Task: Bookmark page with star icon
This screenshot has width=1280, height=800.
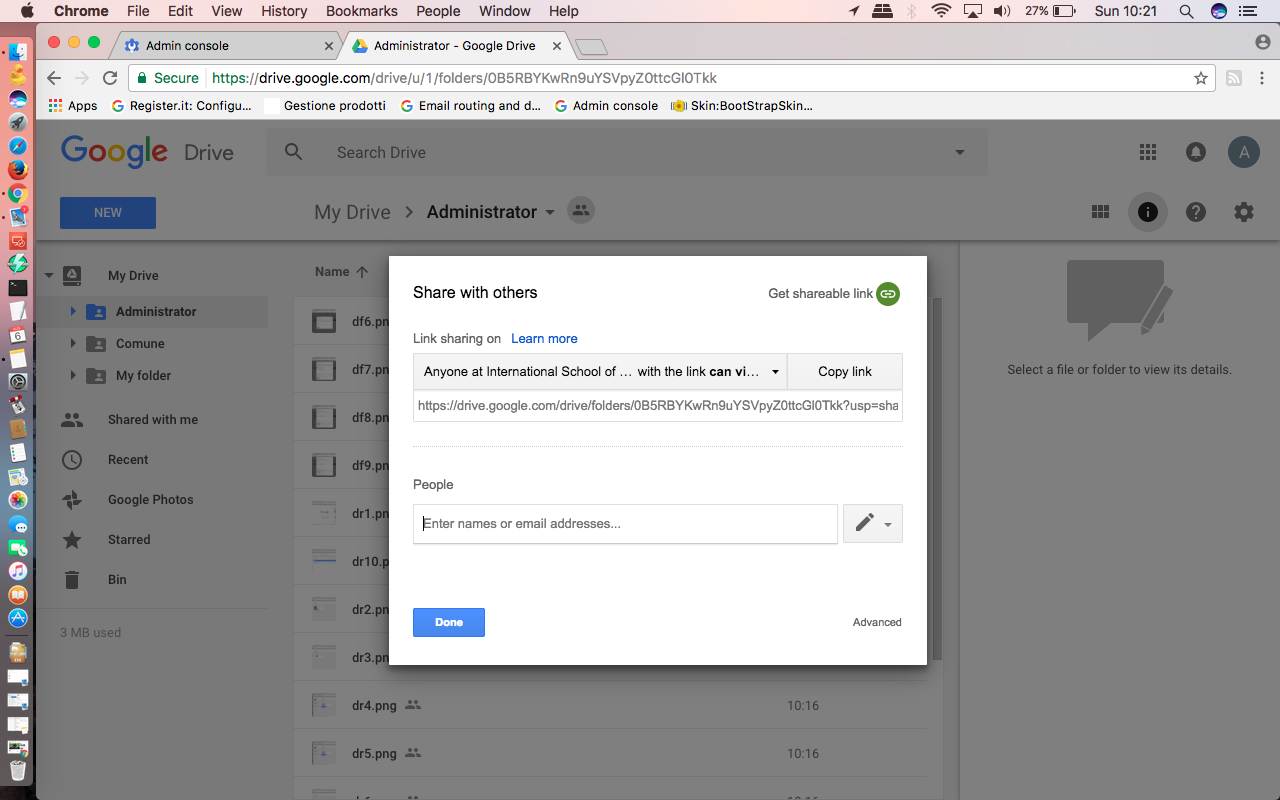Action: (x=1201, y=78)
